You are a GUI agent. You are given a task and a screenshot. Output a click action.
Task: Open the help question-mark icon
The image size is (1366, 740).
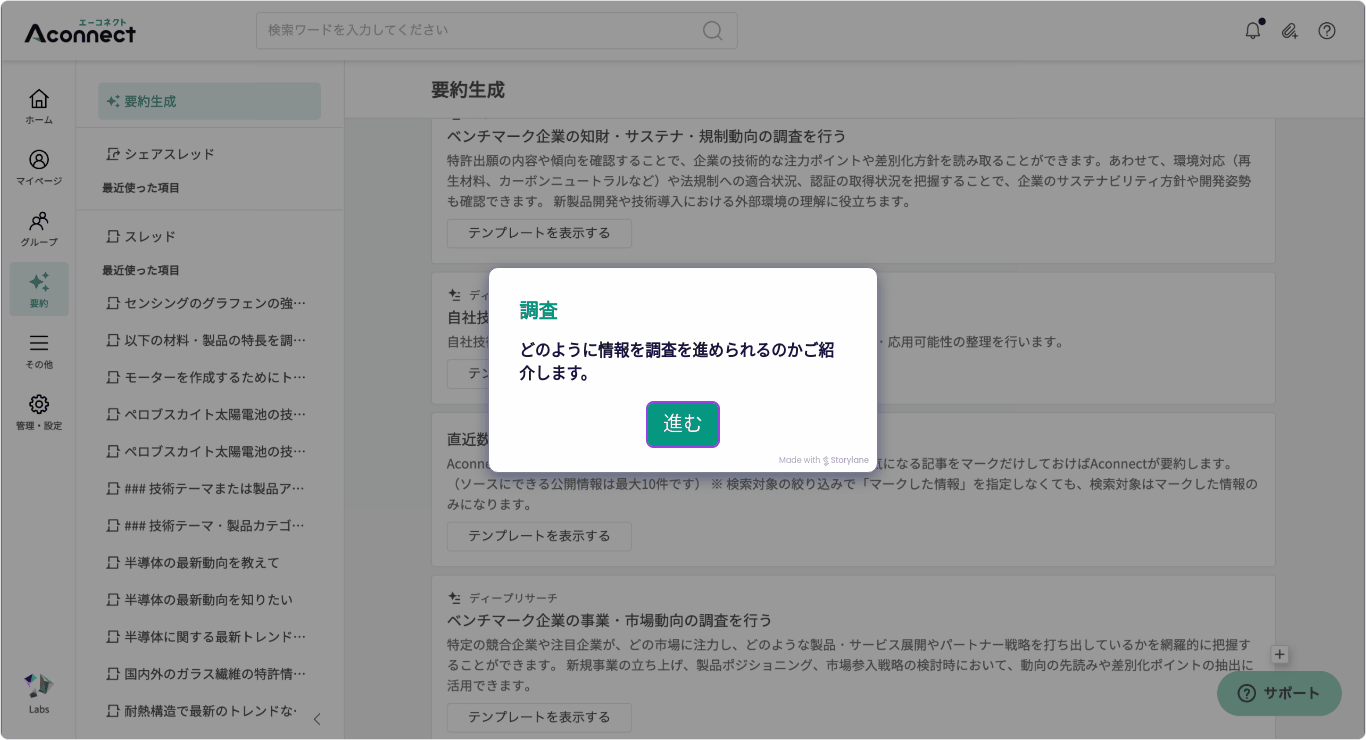(1327, 31)
